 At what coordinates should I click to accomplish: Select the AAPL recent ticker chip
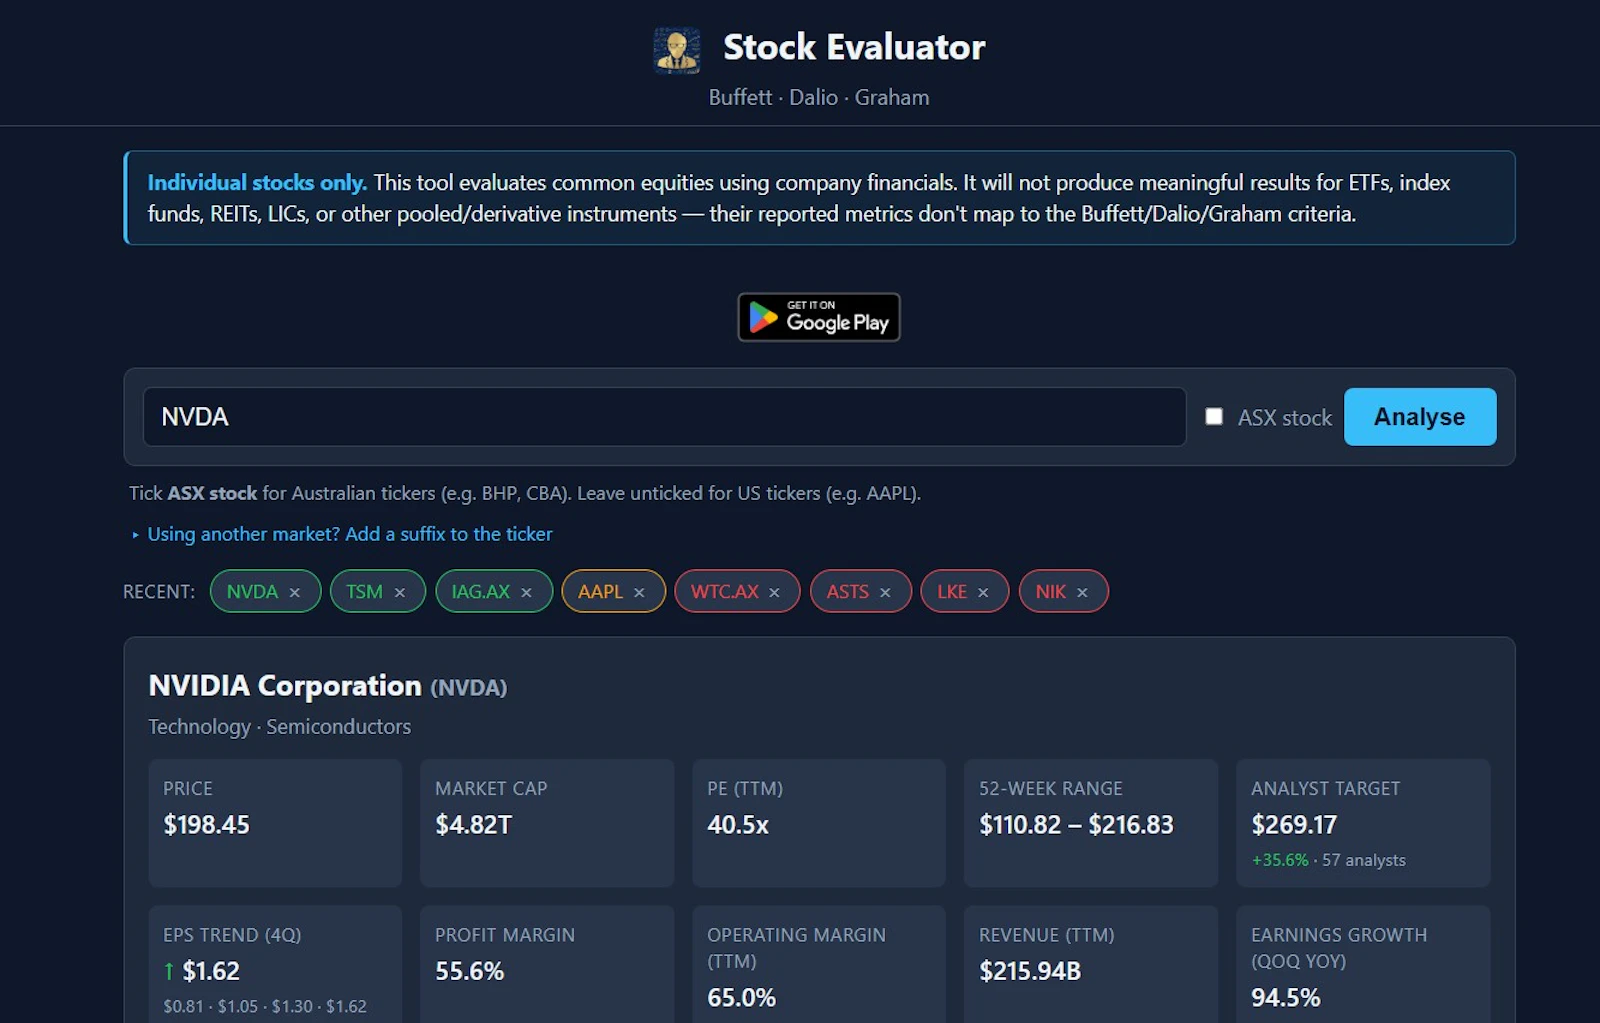601,591
